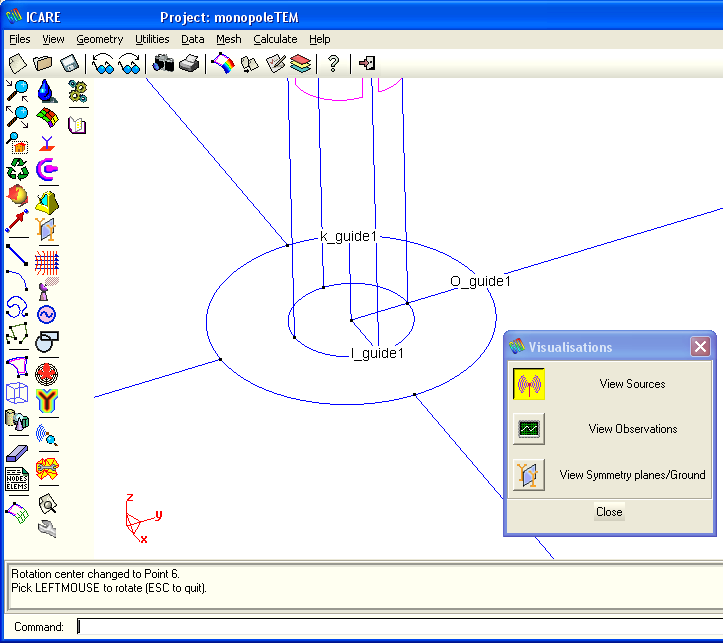Click the yellow pyramid horn icon
Image resolution: width=723 pixels, height=643 pixels.
point(47,203)
